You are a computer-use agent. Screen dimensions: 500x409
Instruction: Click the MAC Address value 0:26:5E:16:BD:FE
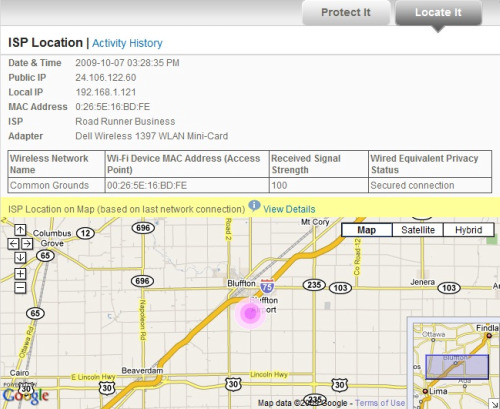(113, 107)
